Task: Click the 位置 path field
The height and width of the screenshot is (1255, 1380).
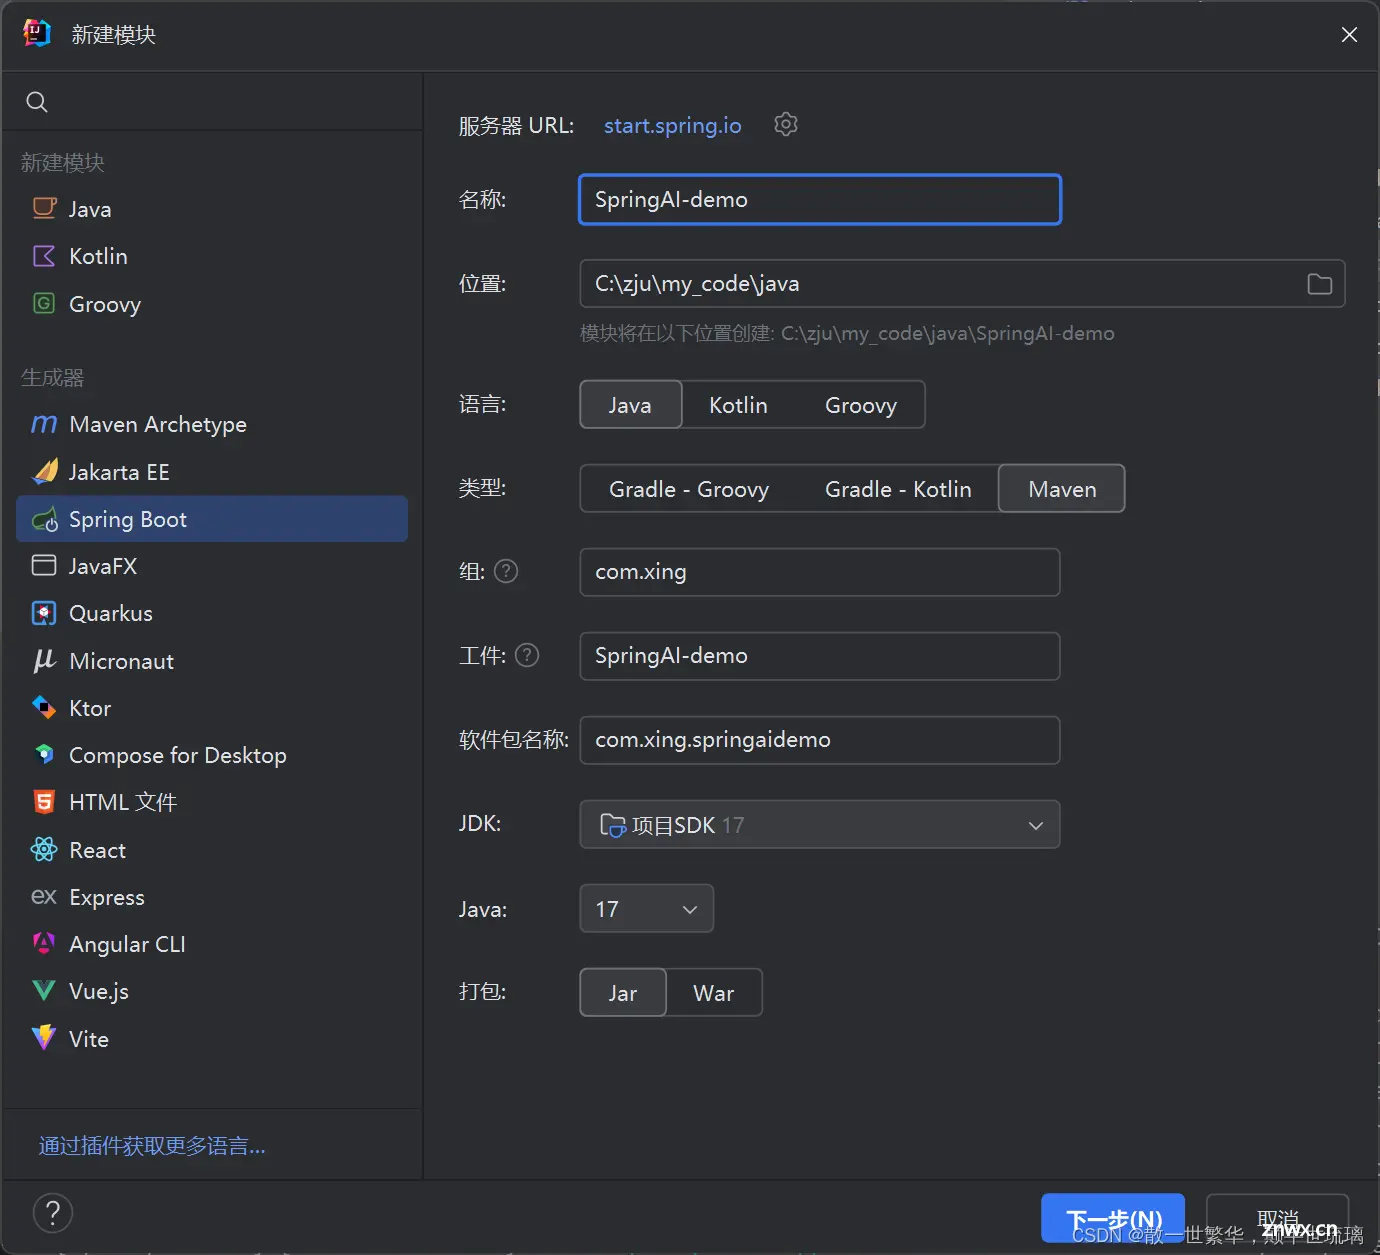Action: point(962,284)
